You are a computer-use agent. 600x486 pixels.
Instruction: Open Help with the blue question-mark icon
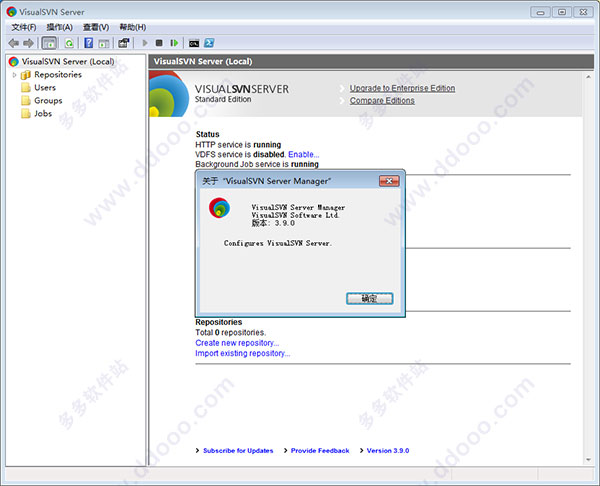88,43
